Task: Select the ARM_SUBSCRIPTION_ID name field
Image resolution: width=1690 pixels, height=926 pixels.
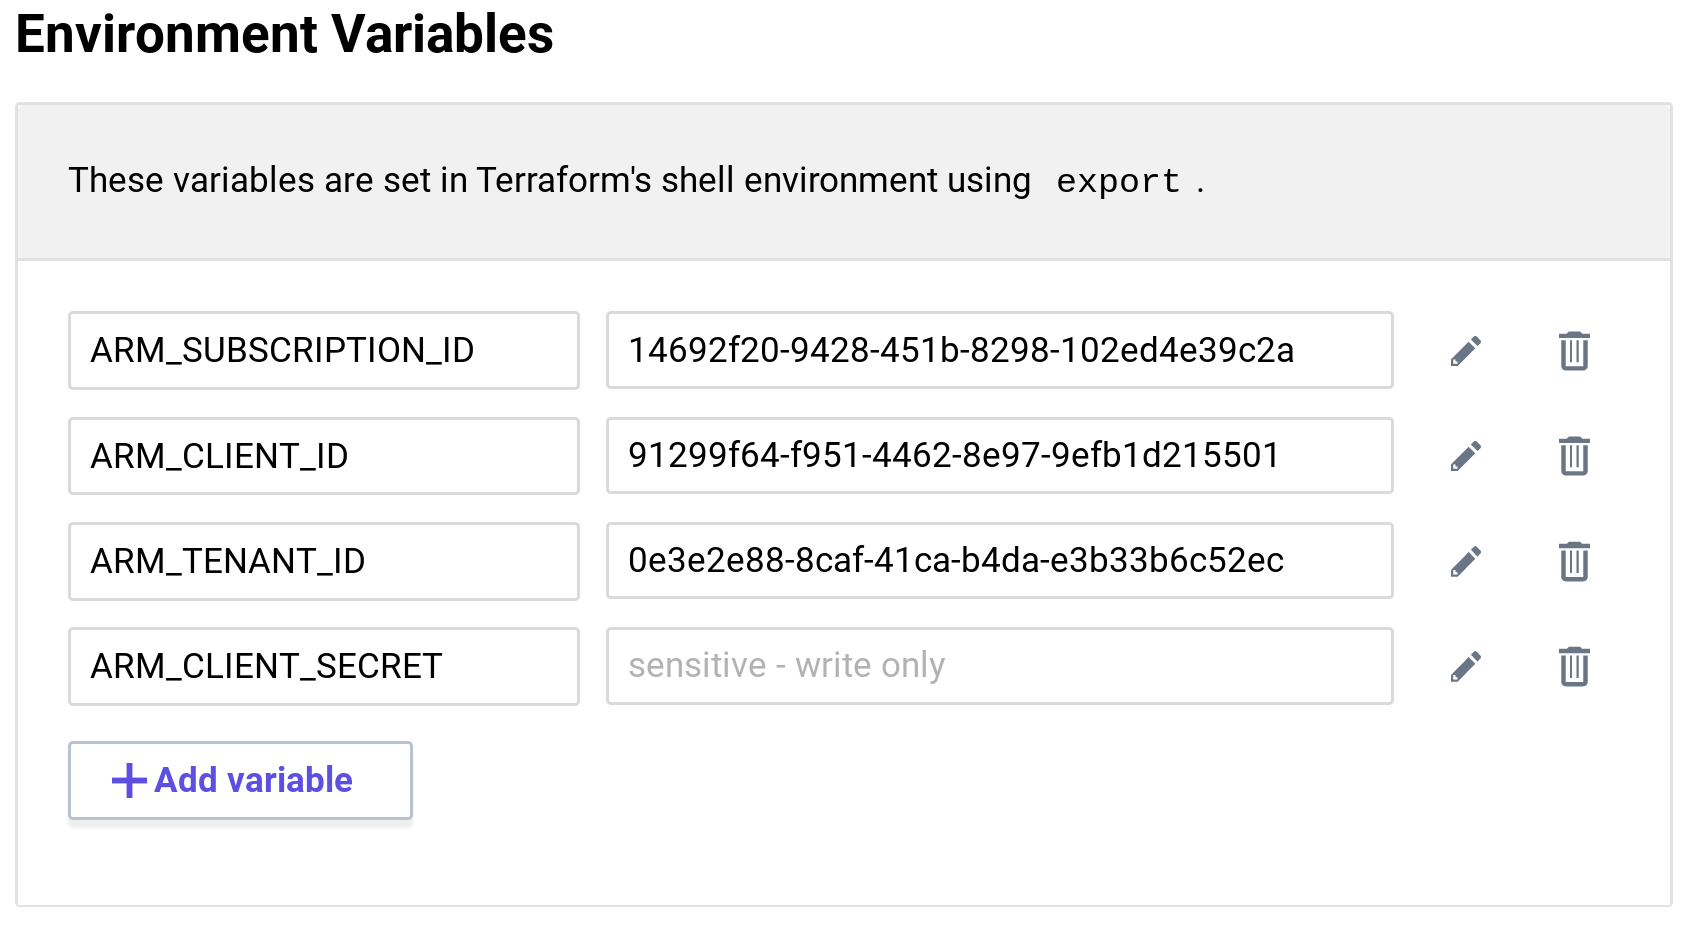Action: pyautogui.click(x=323, y=350)
